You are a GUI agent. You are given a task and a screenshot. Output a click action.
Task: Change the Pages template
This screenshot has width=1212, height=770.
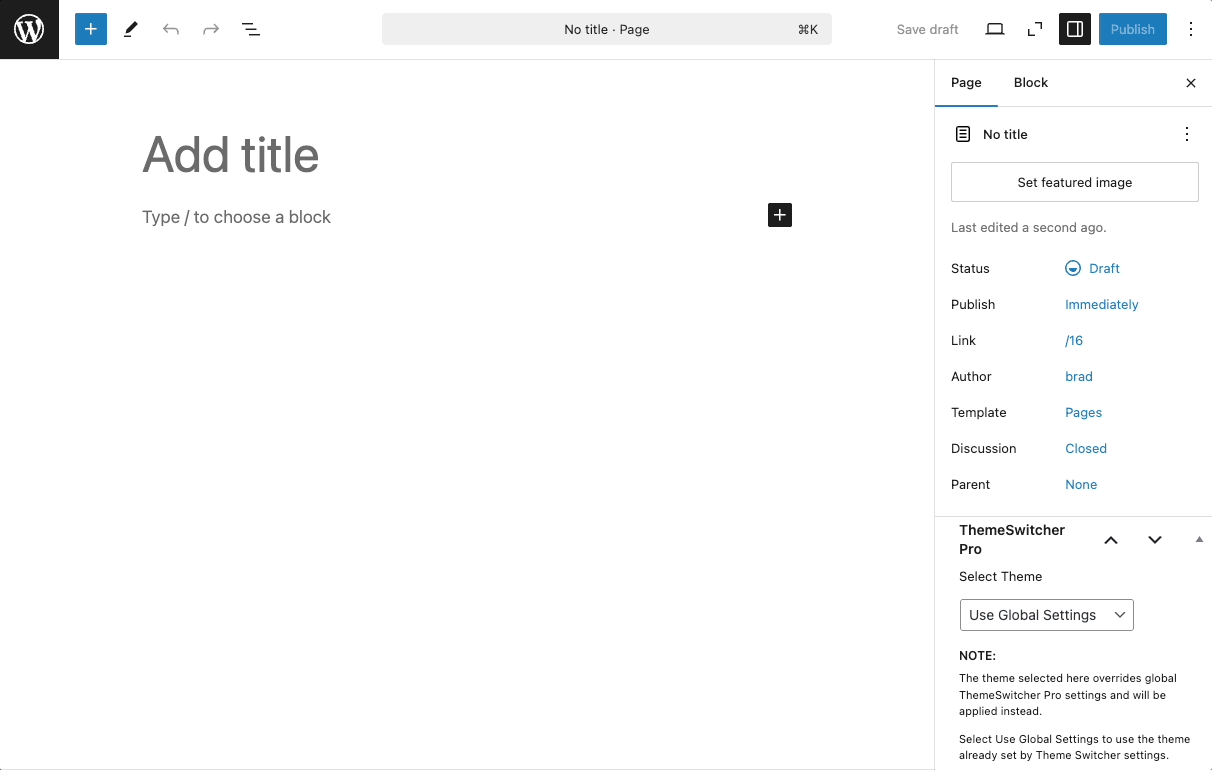tap(1084, 412)
